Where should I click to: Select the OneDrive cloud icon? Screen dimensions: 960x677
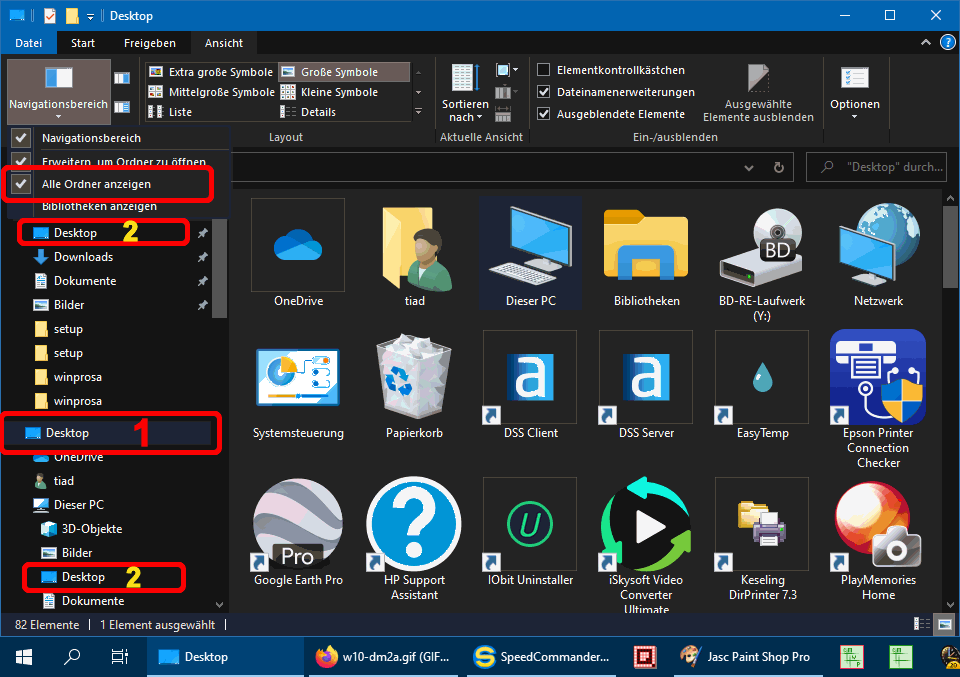(298, 246)
